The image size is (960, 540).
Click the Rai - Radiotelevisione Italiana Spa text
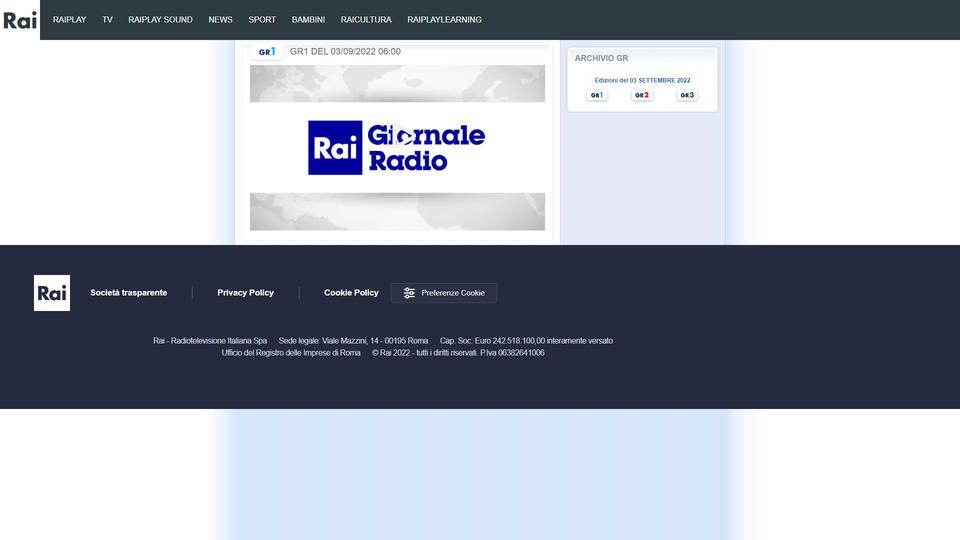point(210,340)
